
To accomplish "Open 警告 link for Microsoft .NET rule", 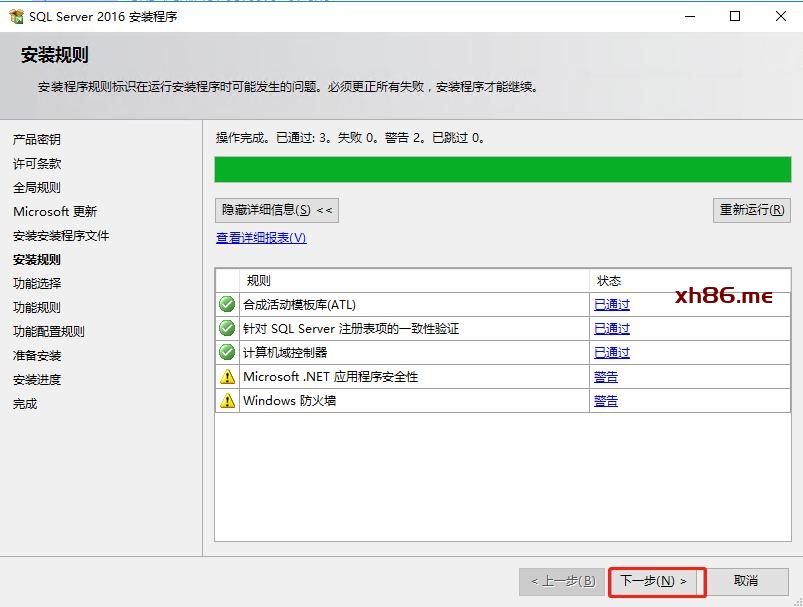I will (606, 377).
